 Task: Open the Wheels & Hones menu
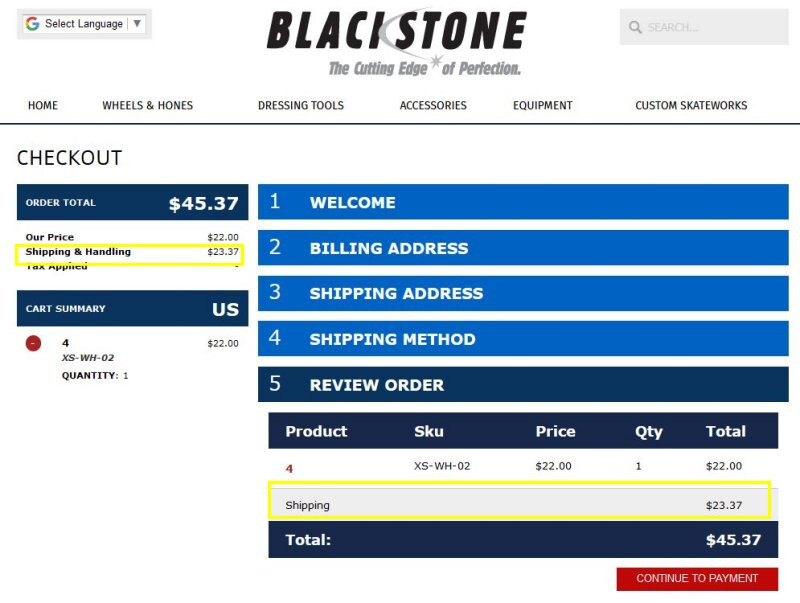point(146,105)
